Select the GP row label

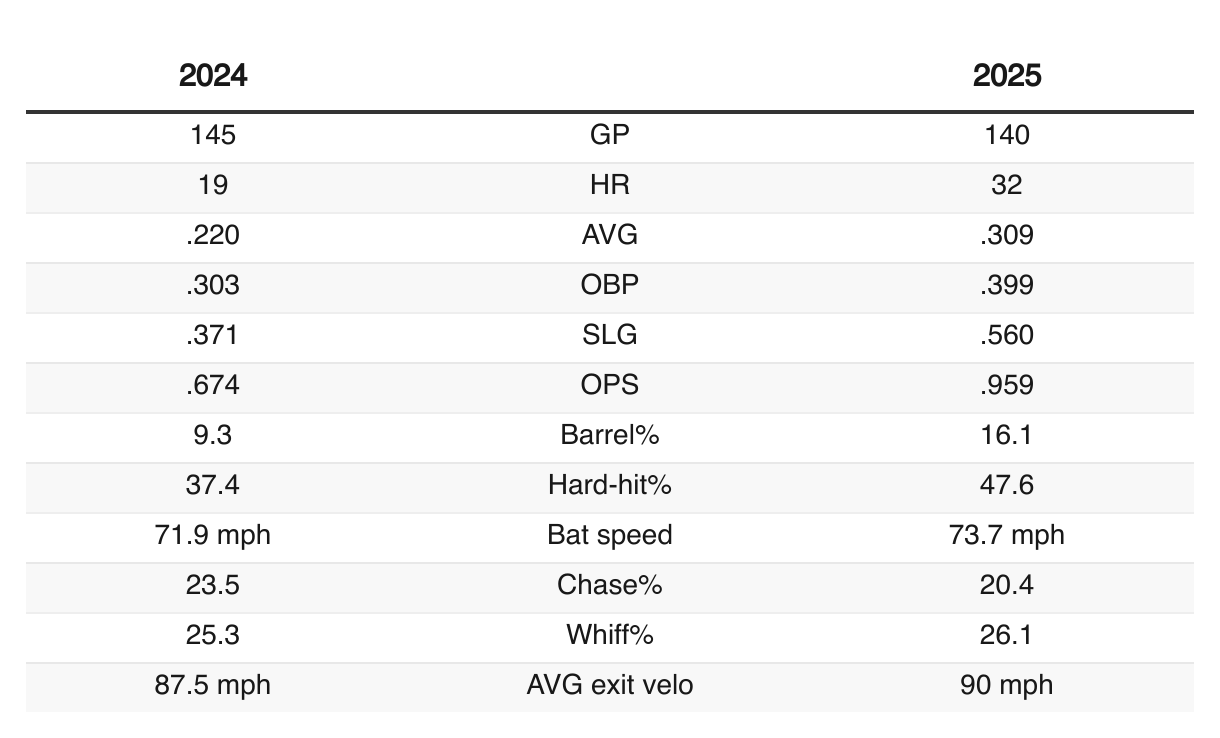click(x=609, y=135)
